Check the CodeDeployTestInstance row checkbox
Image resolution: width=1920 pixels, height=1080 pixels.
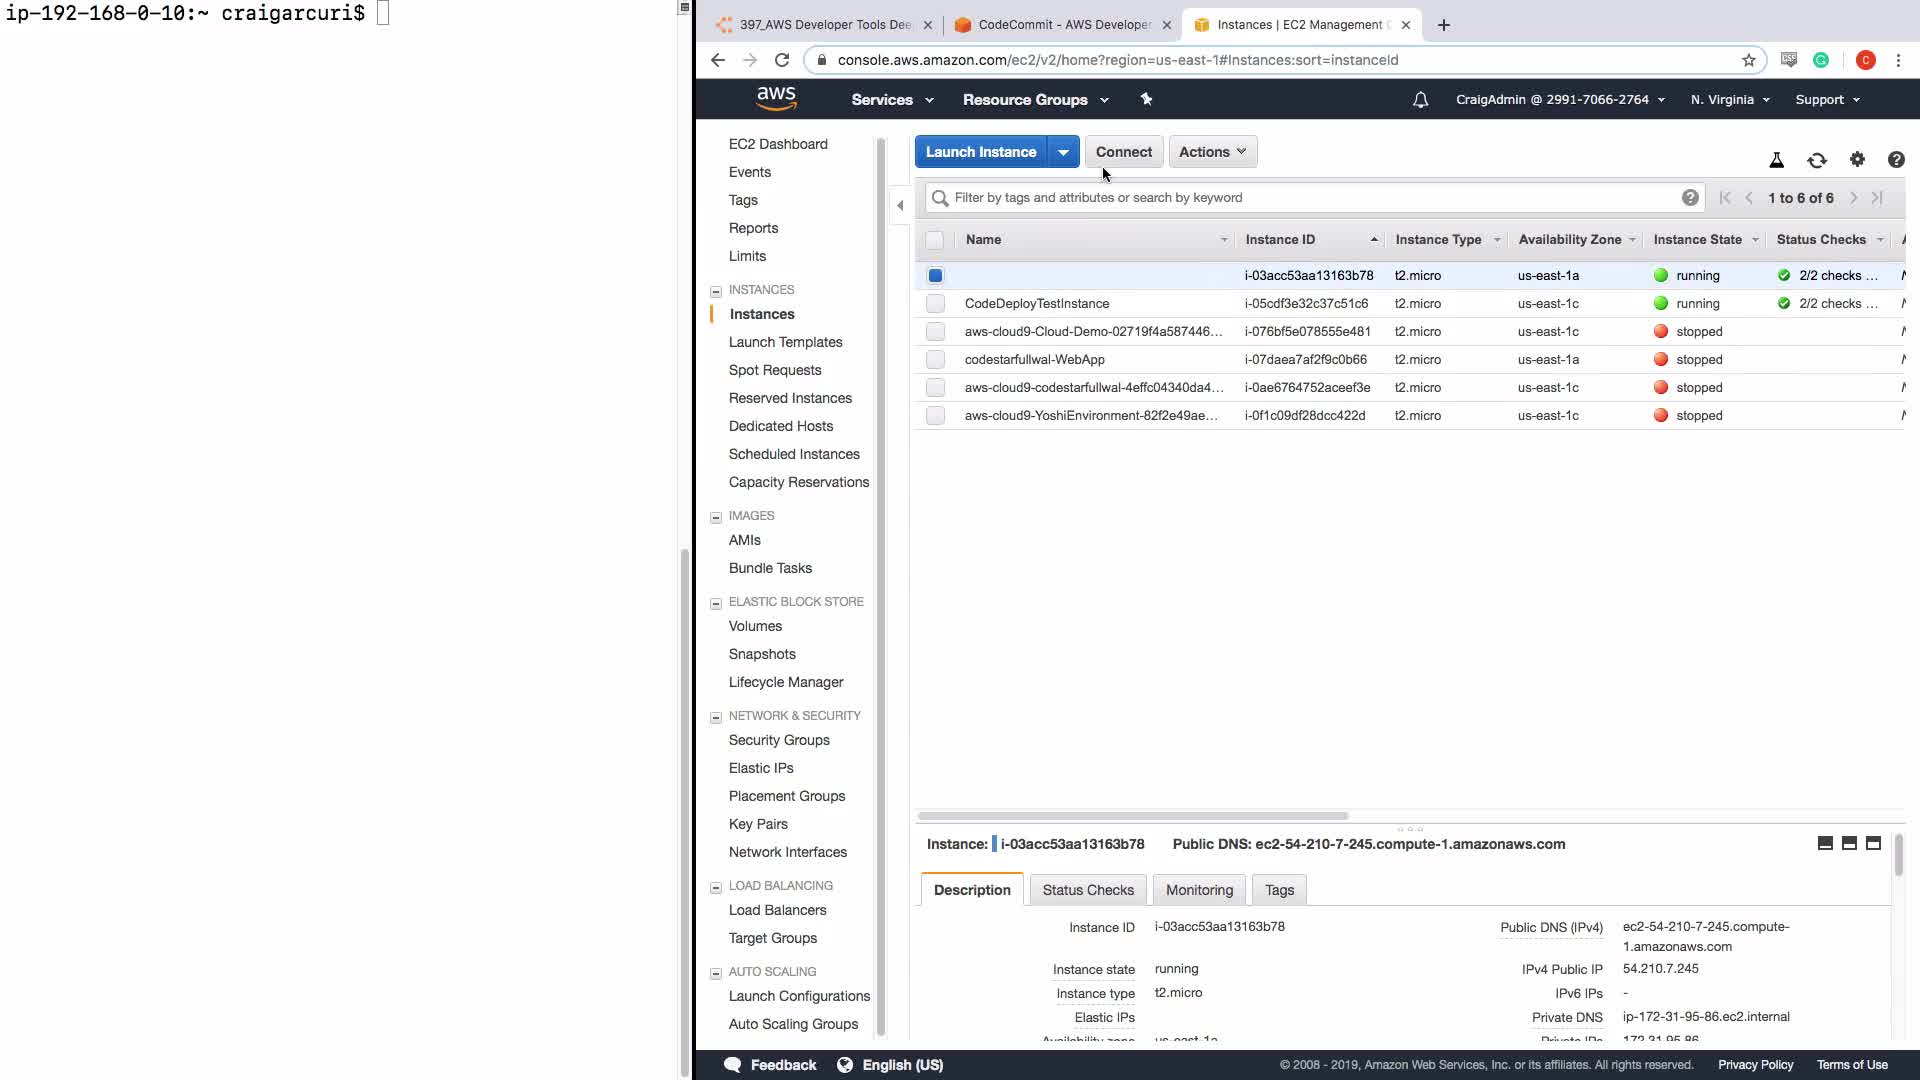pos(935,304)
